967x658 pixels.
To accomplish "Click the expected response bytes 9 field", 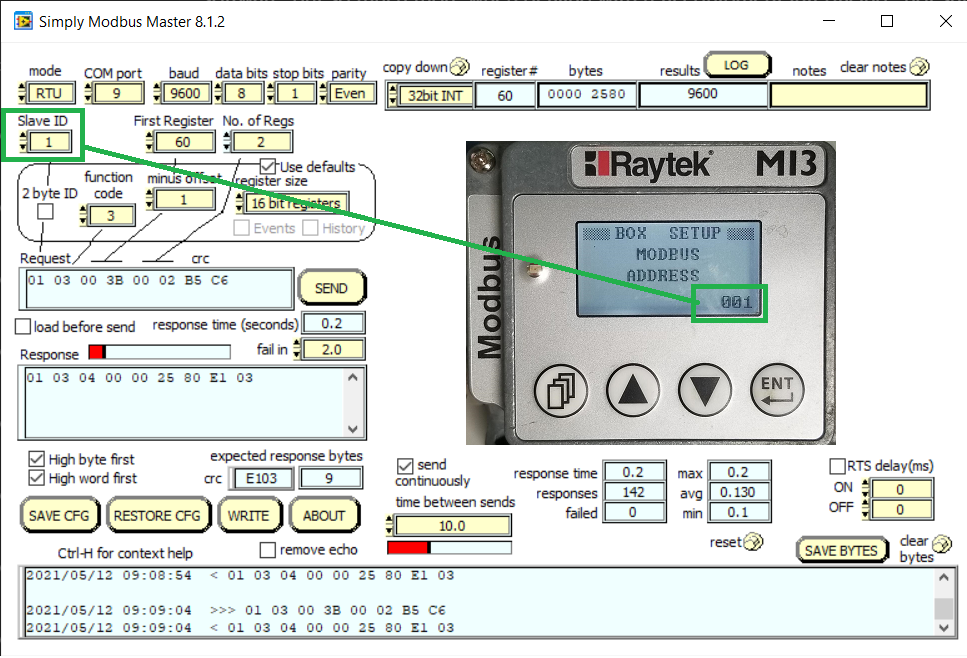I will pos(331,479).
